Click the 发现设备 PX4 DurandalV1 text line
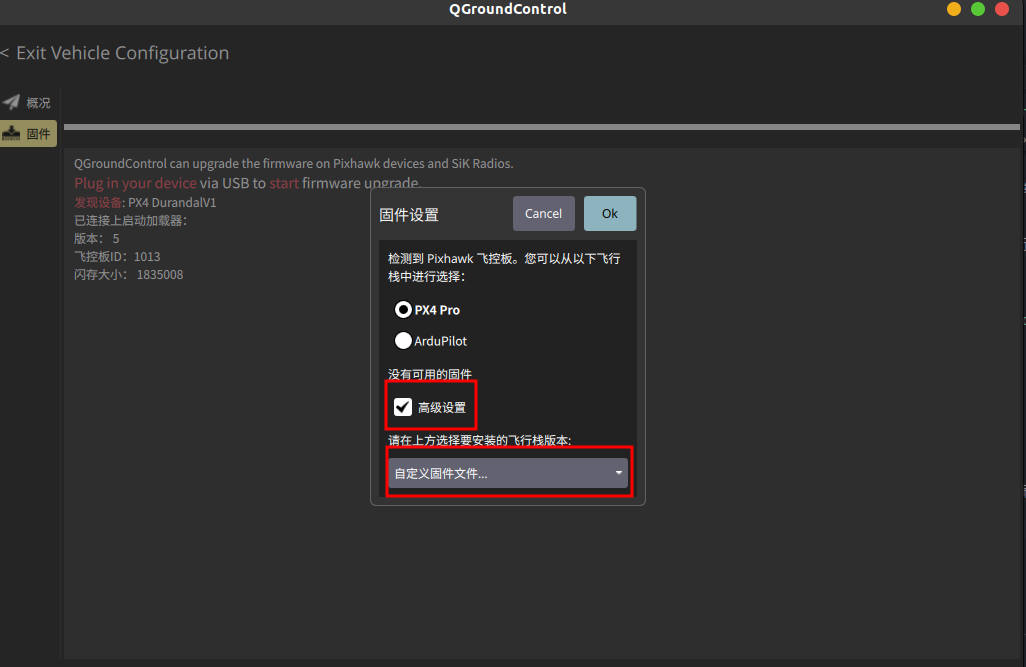Viewport: 1026px width, 667px height. pyautogui.click(x=145, y=202)
